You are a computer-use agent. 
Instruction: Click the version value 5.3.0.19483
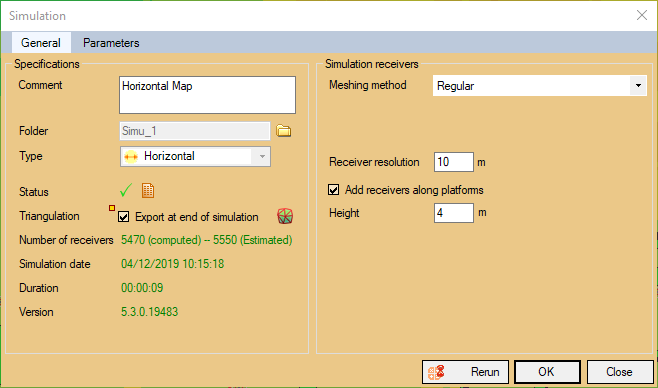coord(149,312)
